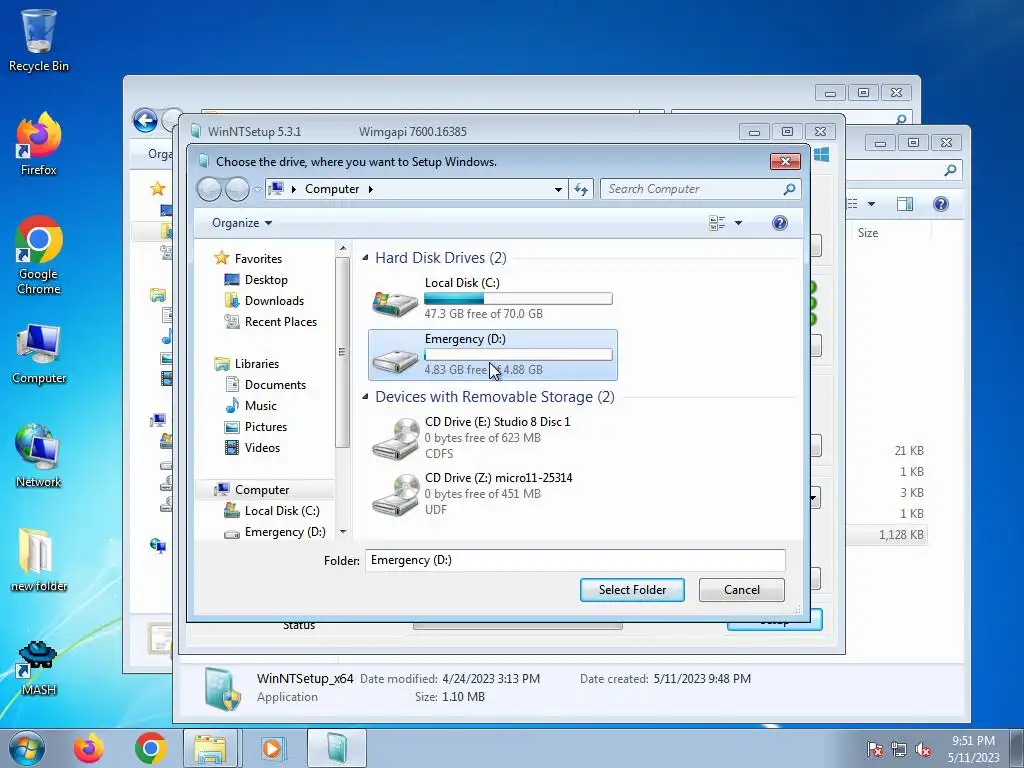Click the navigation pane scroll down arrow

pos(343,532)
